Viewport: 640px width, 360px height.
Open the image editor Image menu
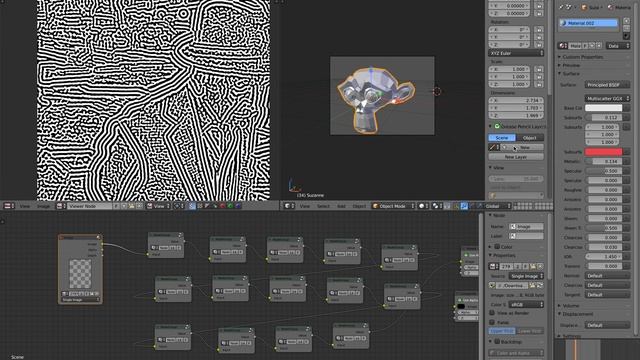(43, 206)
